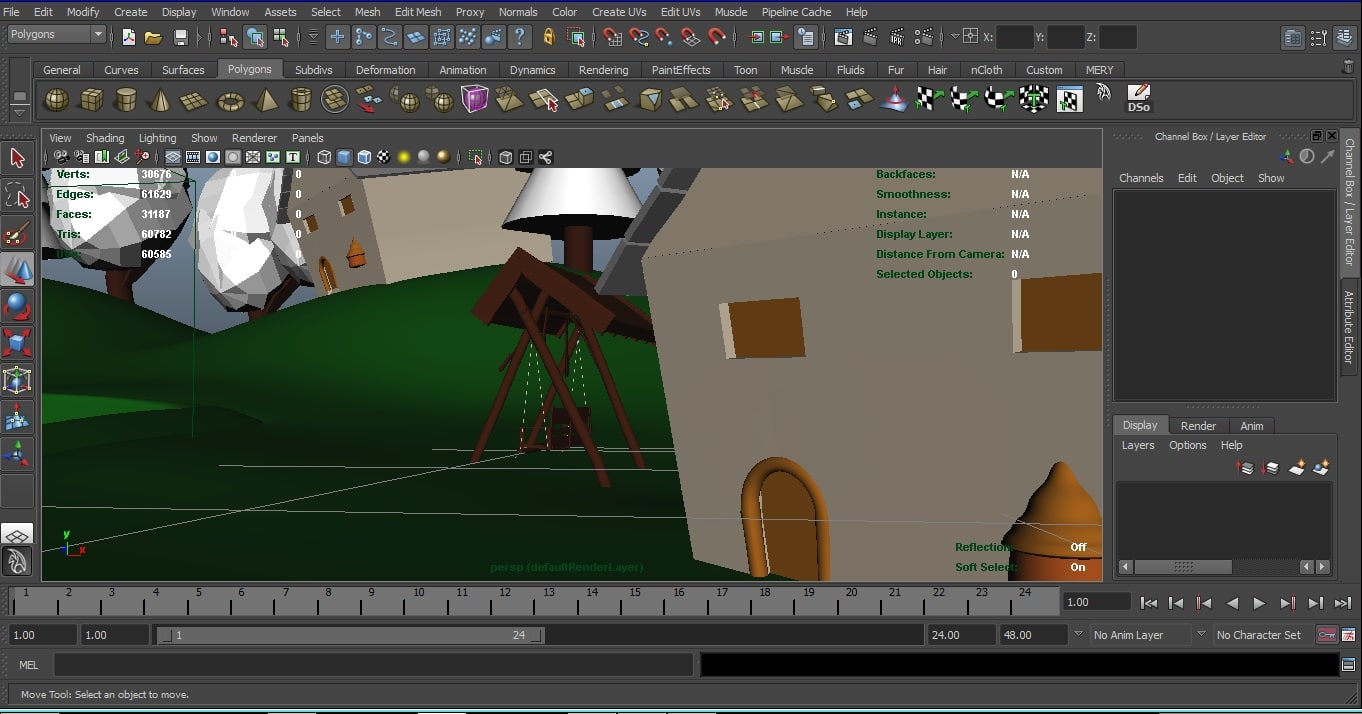Open the DSo script shelf button

[1138, 99]
